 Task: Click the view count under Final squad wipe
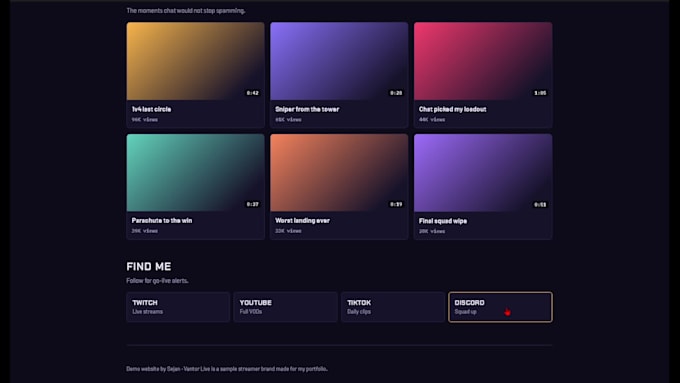point(432,231)
